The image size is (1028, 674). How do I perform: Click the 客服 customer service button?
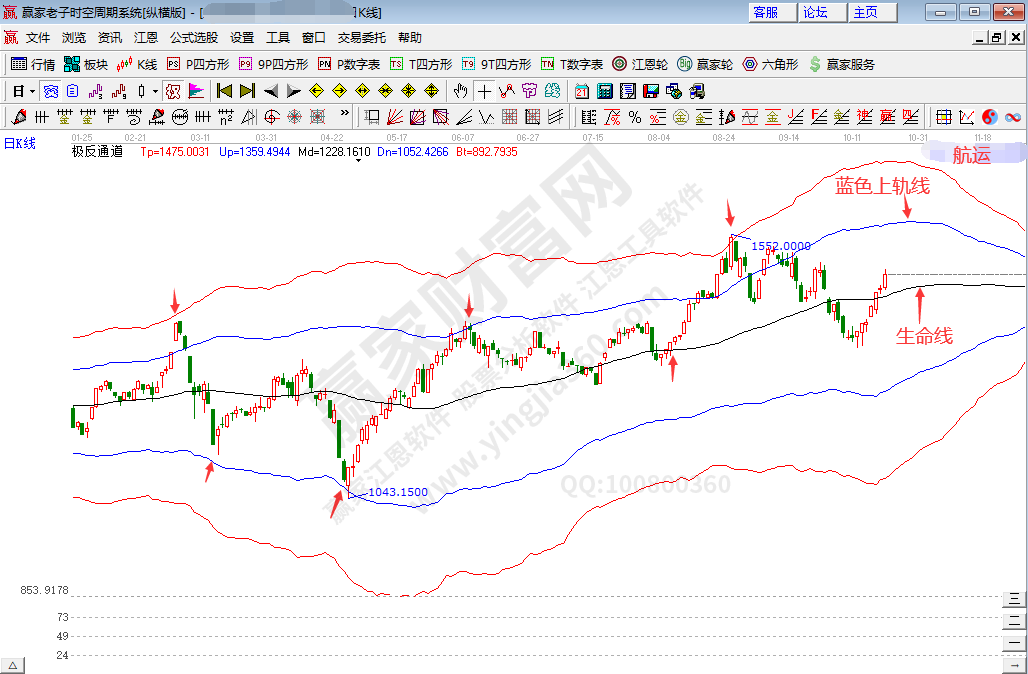click(766, 12)
